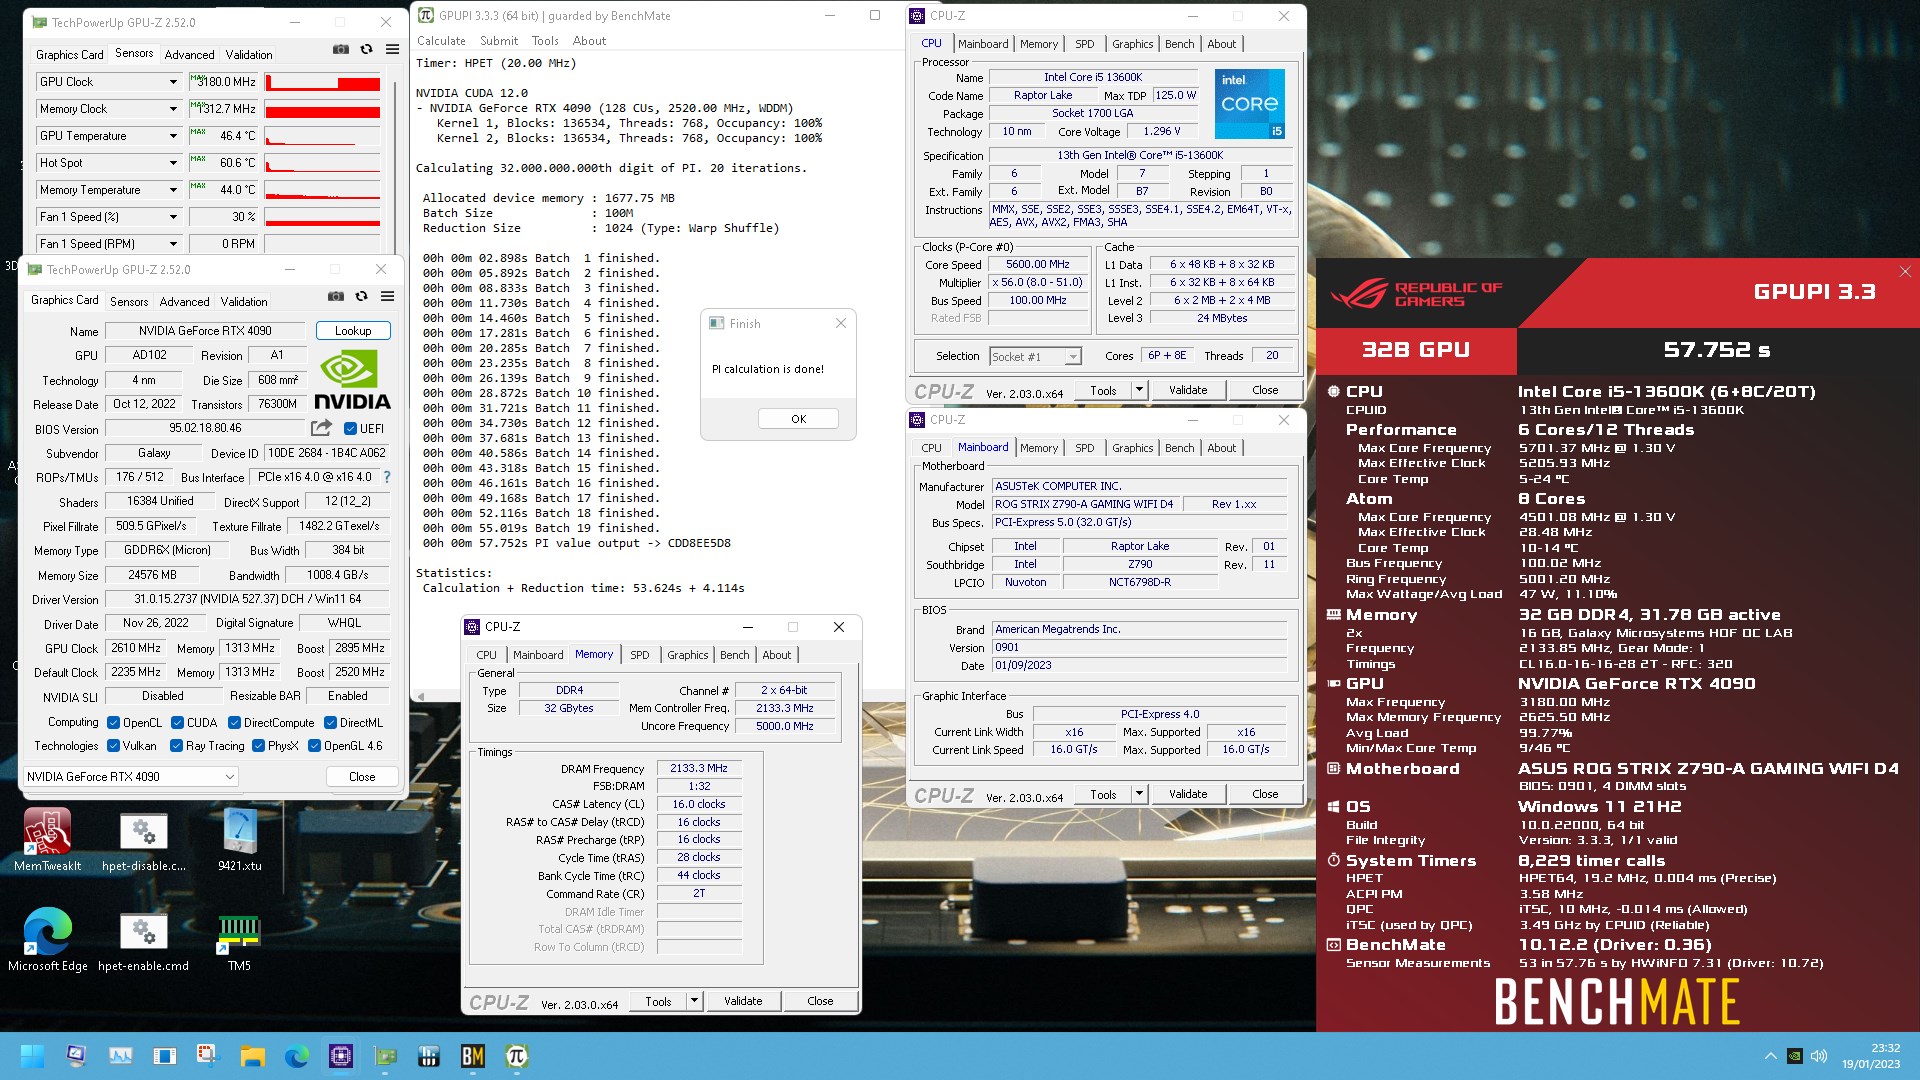Screen dimensions: 1920x1080
Task: Switch to Bench tab in CPU-Z CPU window
Action: [1180, 44]
